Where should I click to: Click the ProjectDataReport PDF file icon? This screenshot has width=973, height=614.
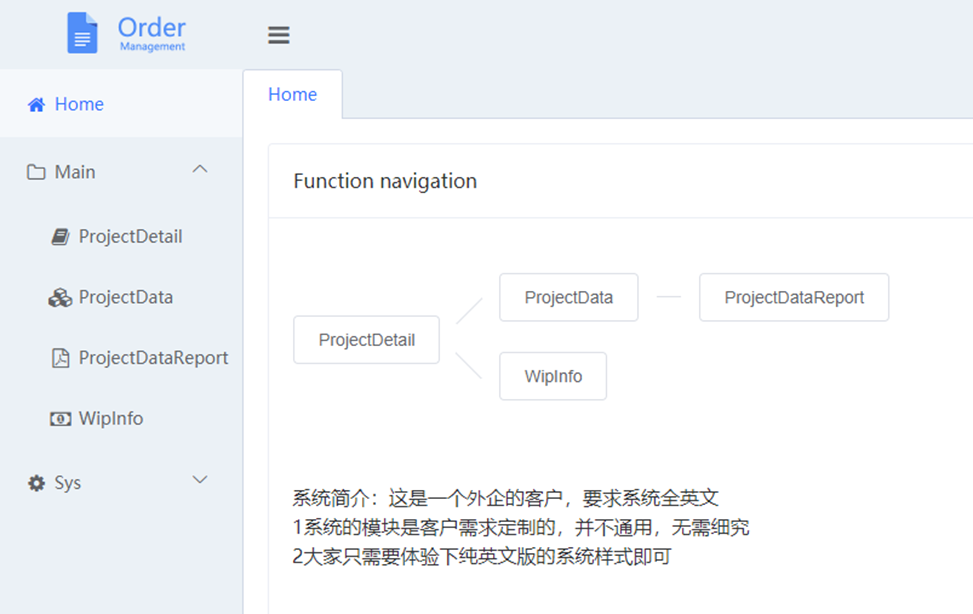60,358
